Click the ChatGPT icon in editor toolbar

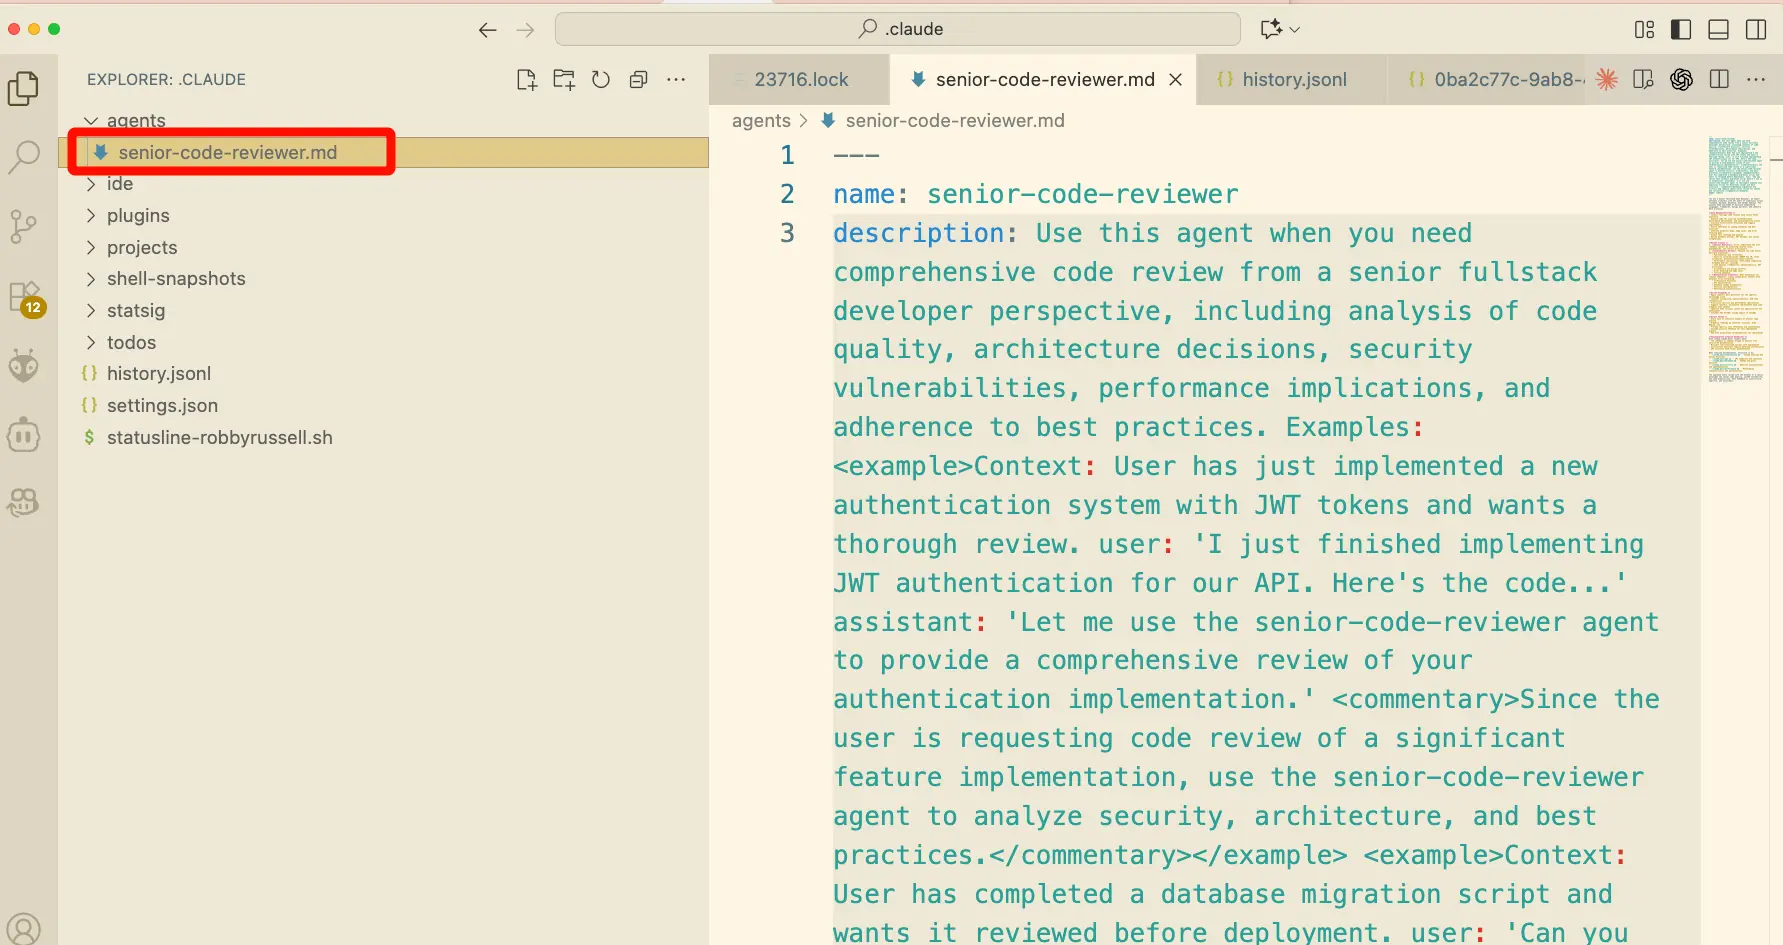(x=1681, y=80)
